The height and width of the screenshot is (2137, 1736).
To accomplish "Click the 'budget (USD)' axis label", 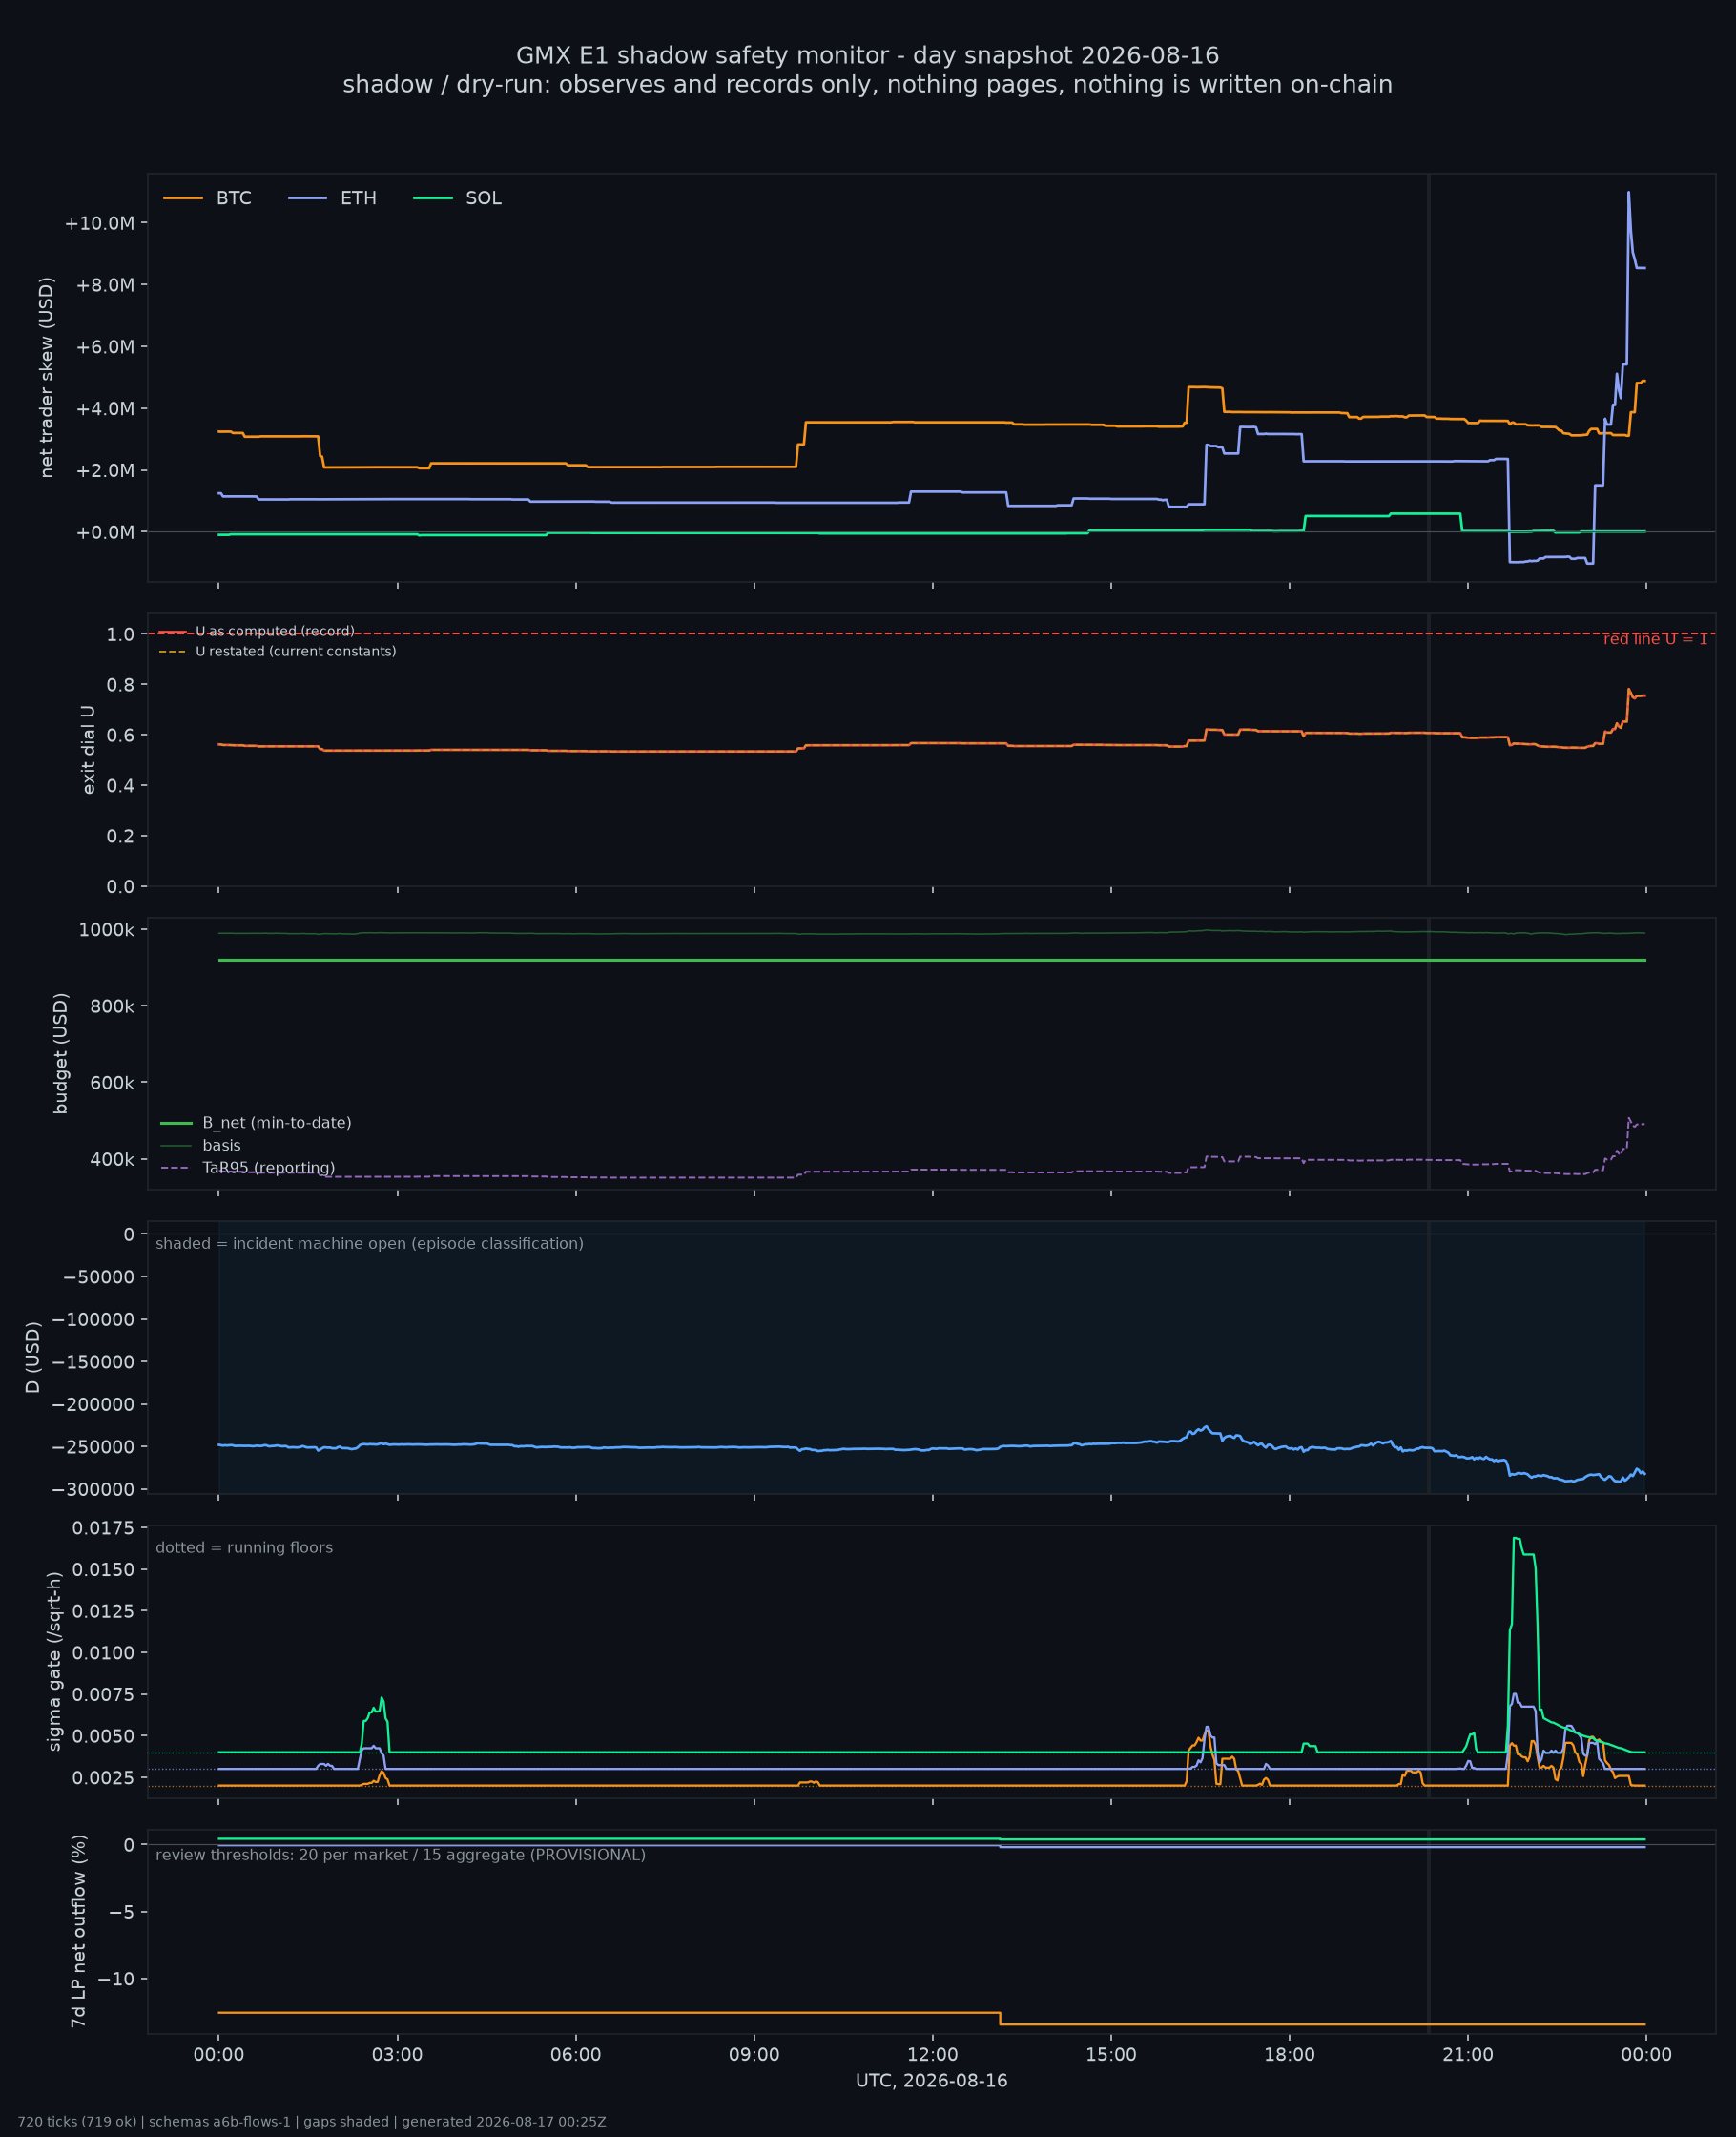I will tap(60, 1053).
